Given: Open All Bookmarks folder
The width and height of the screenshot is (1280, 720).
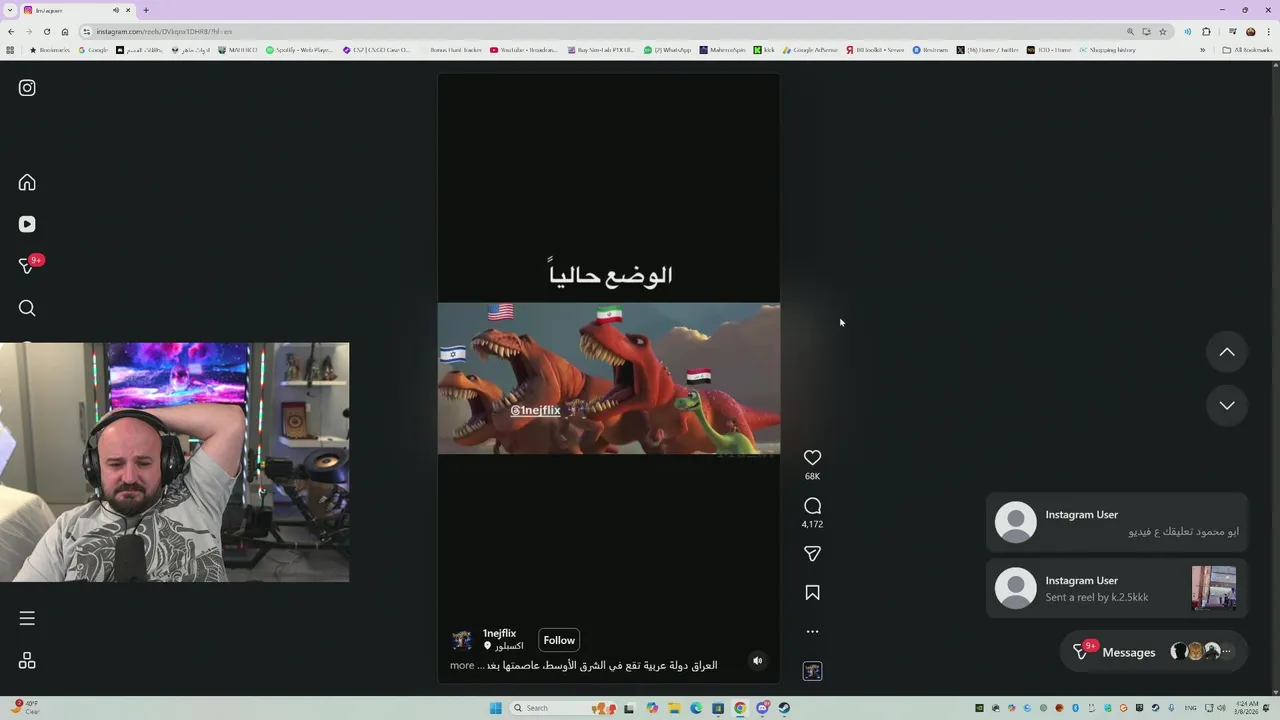Looking at the screenshot, I should tap(1247, 49).
